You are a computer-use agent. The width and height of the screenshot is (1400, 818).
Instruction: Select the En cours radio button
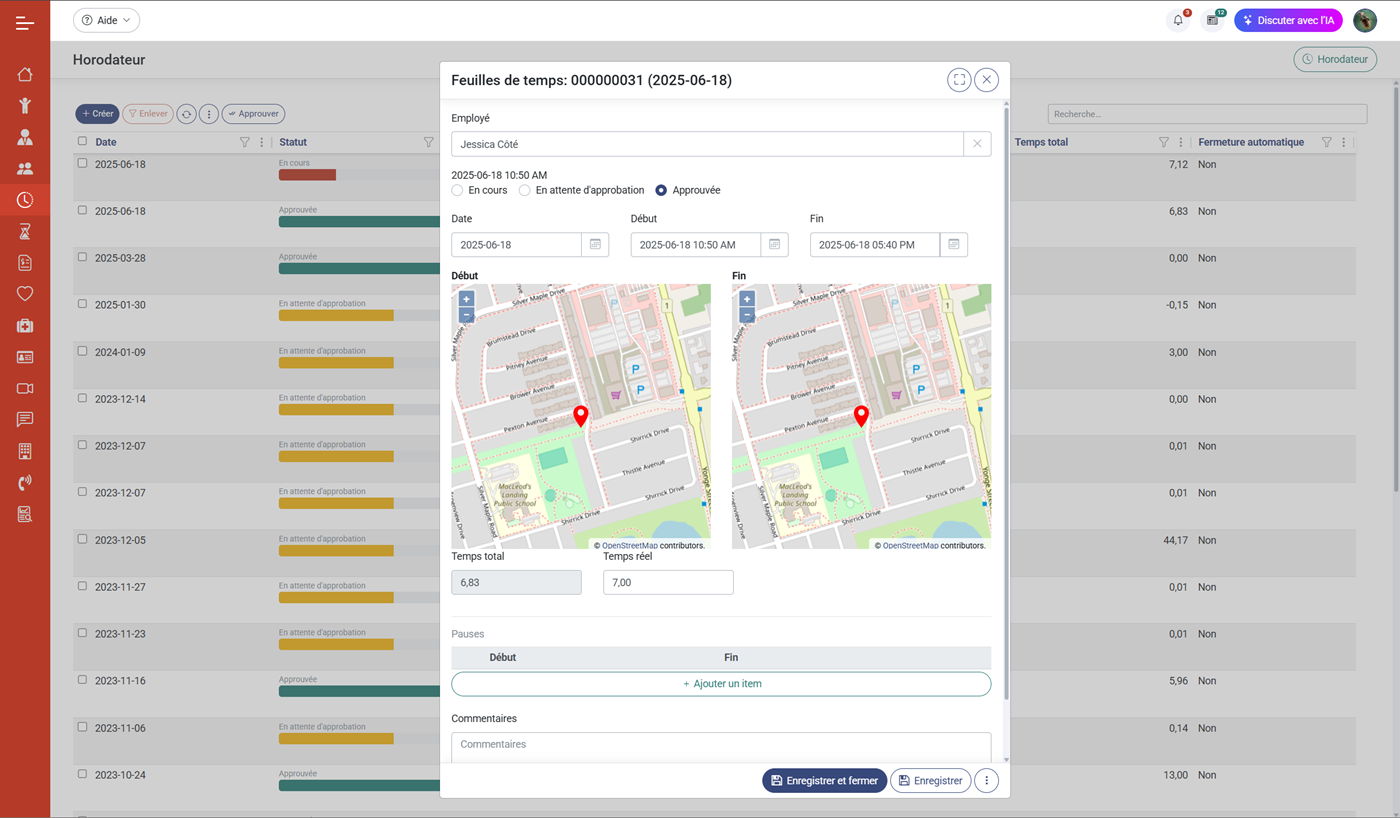tap(457, 190)
